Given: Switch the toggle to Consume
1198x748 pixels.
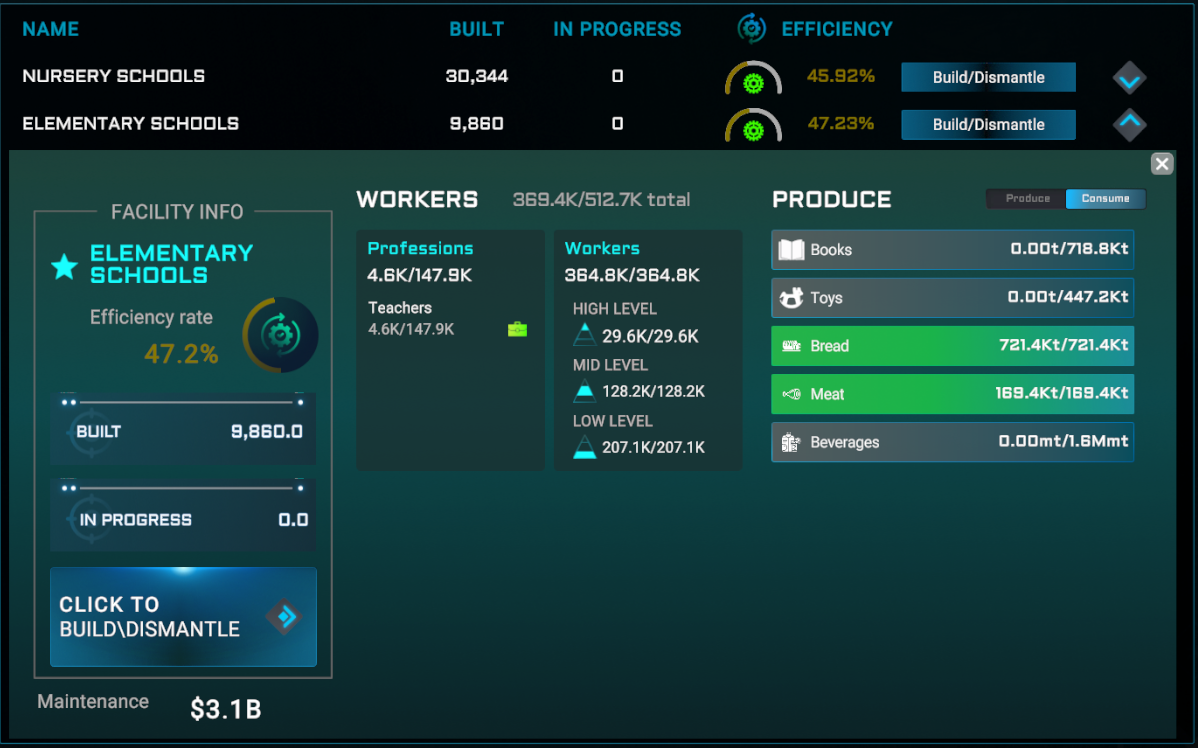Looking at the screenshot, I should click(x=1105, y=198).
